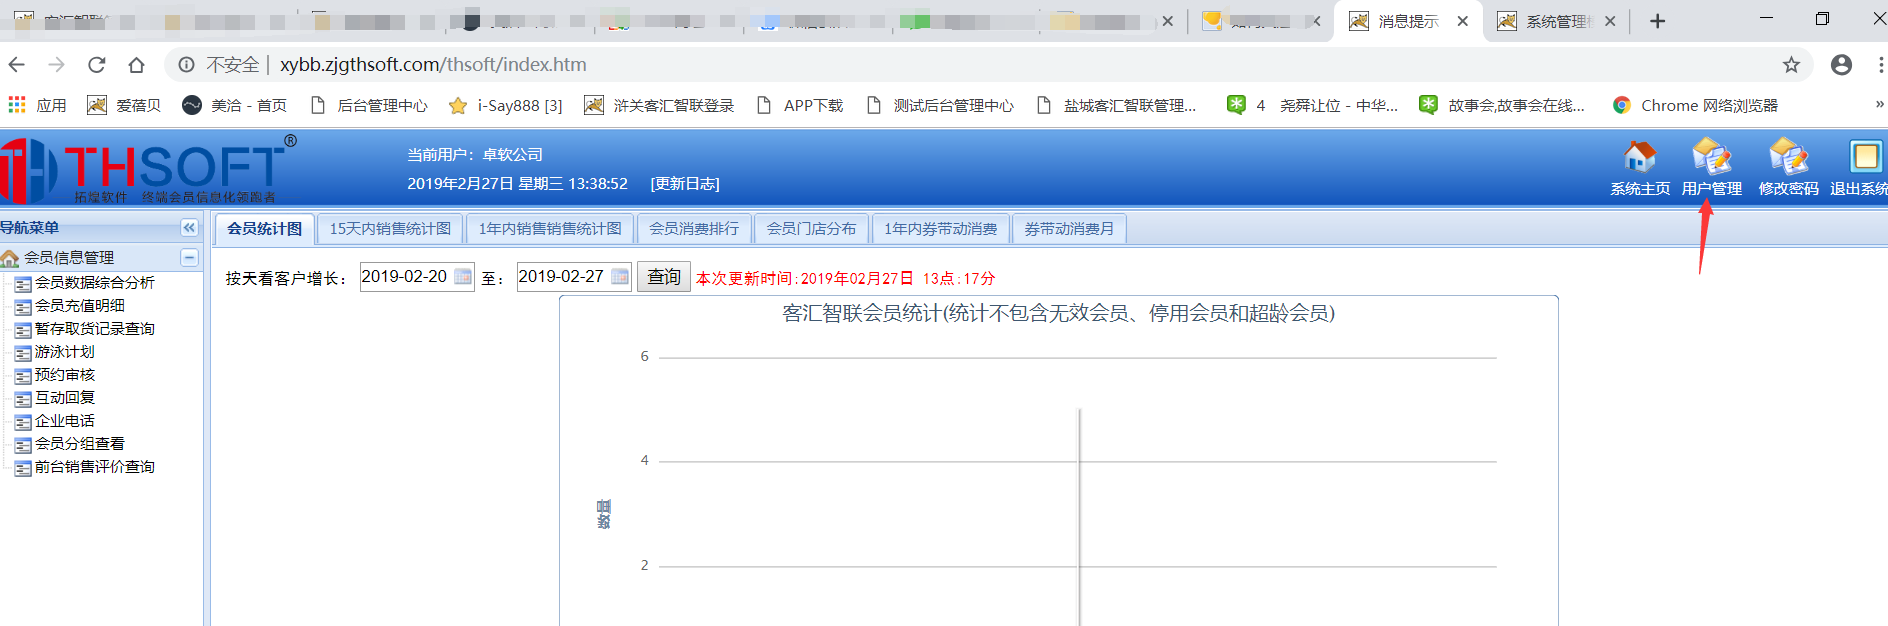Open the end date calendar picker
Viewport: 1888px width, 626px height.
click(x=620, y=277)
